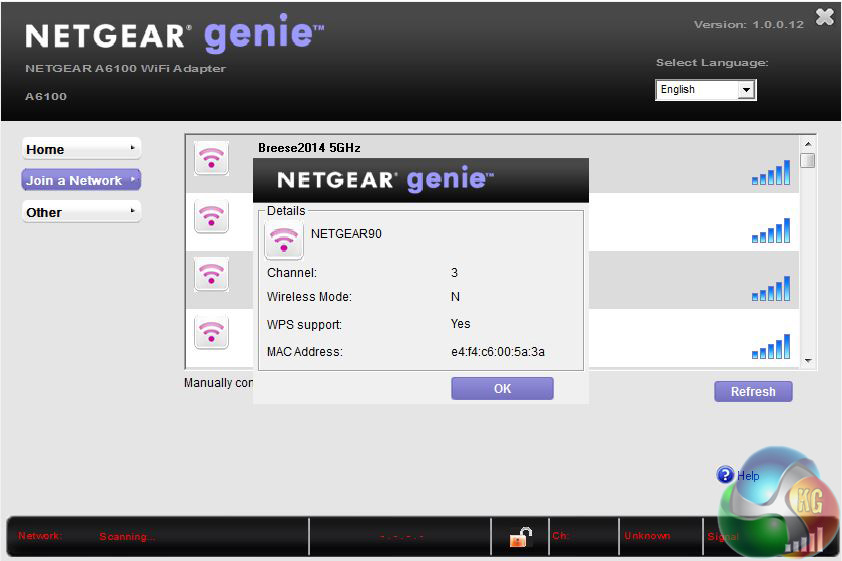Click the Breese2014 5GHz WiFi icon

[x=211, y=158]
